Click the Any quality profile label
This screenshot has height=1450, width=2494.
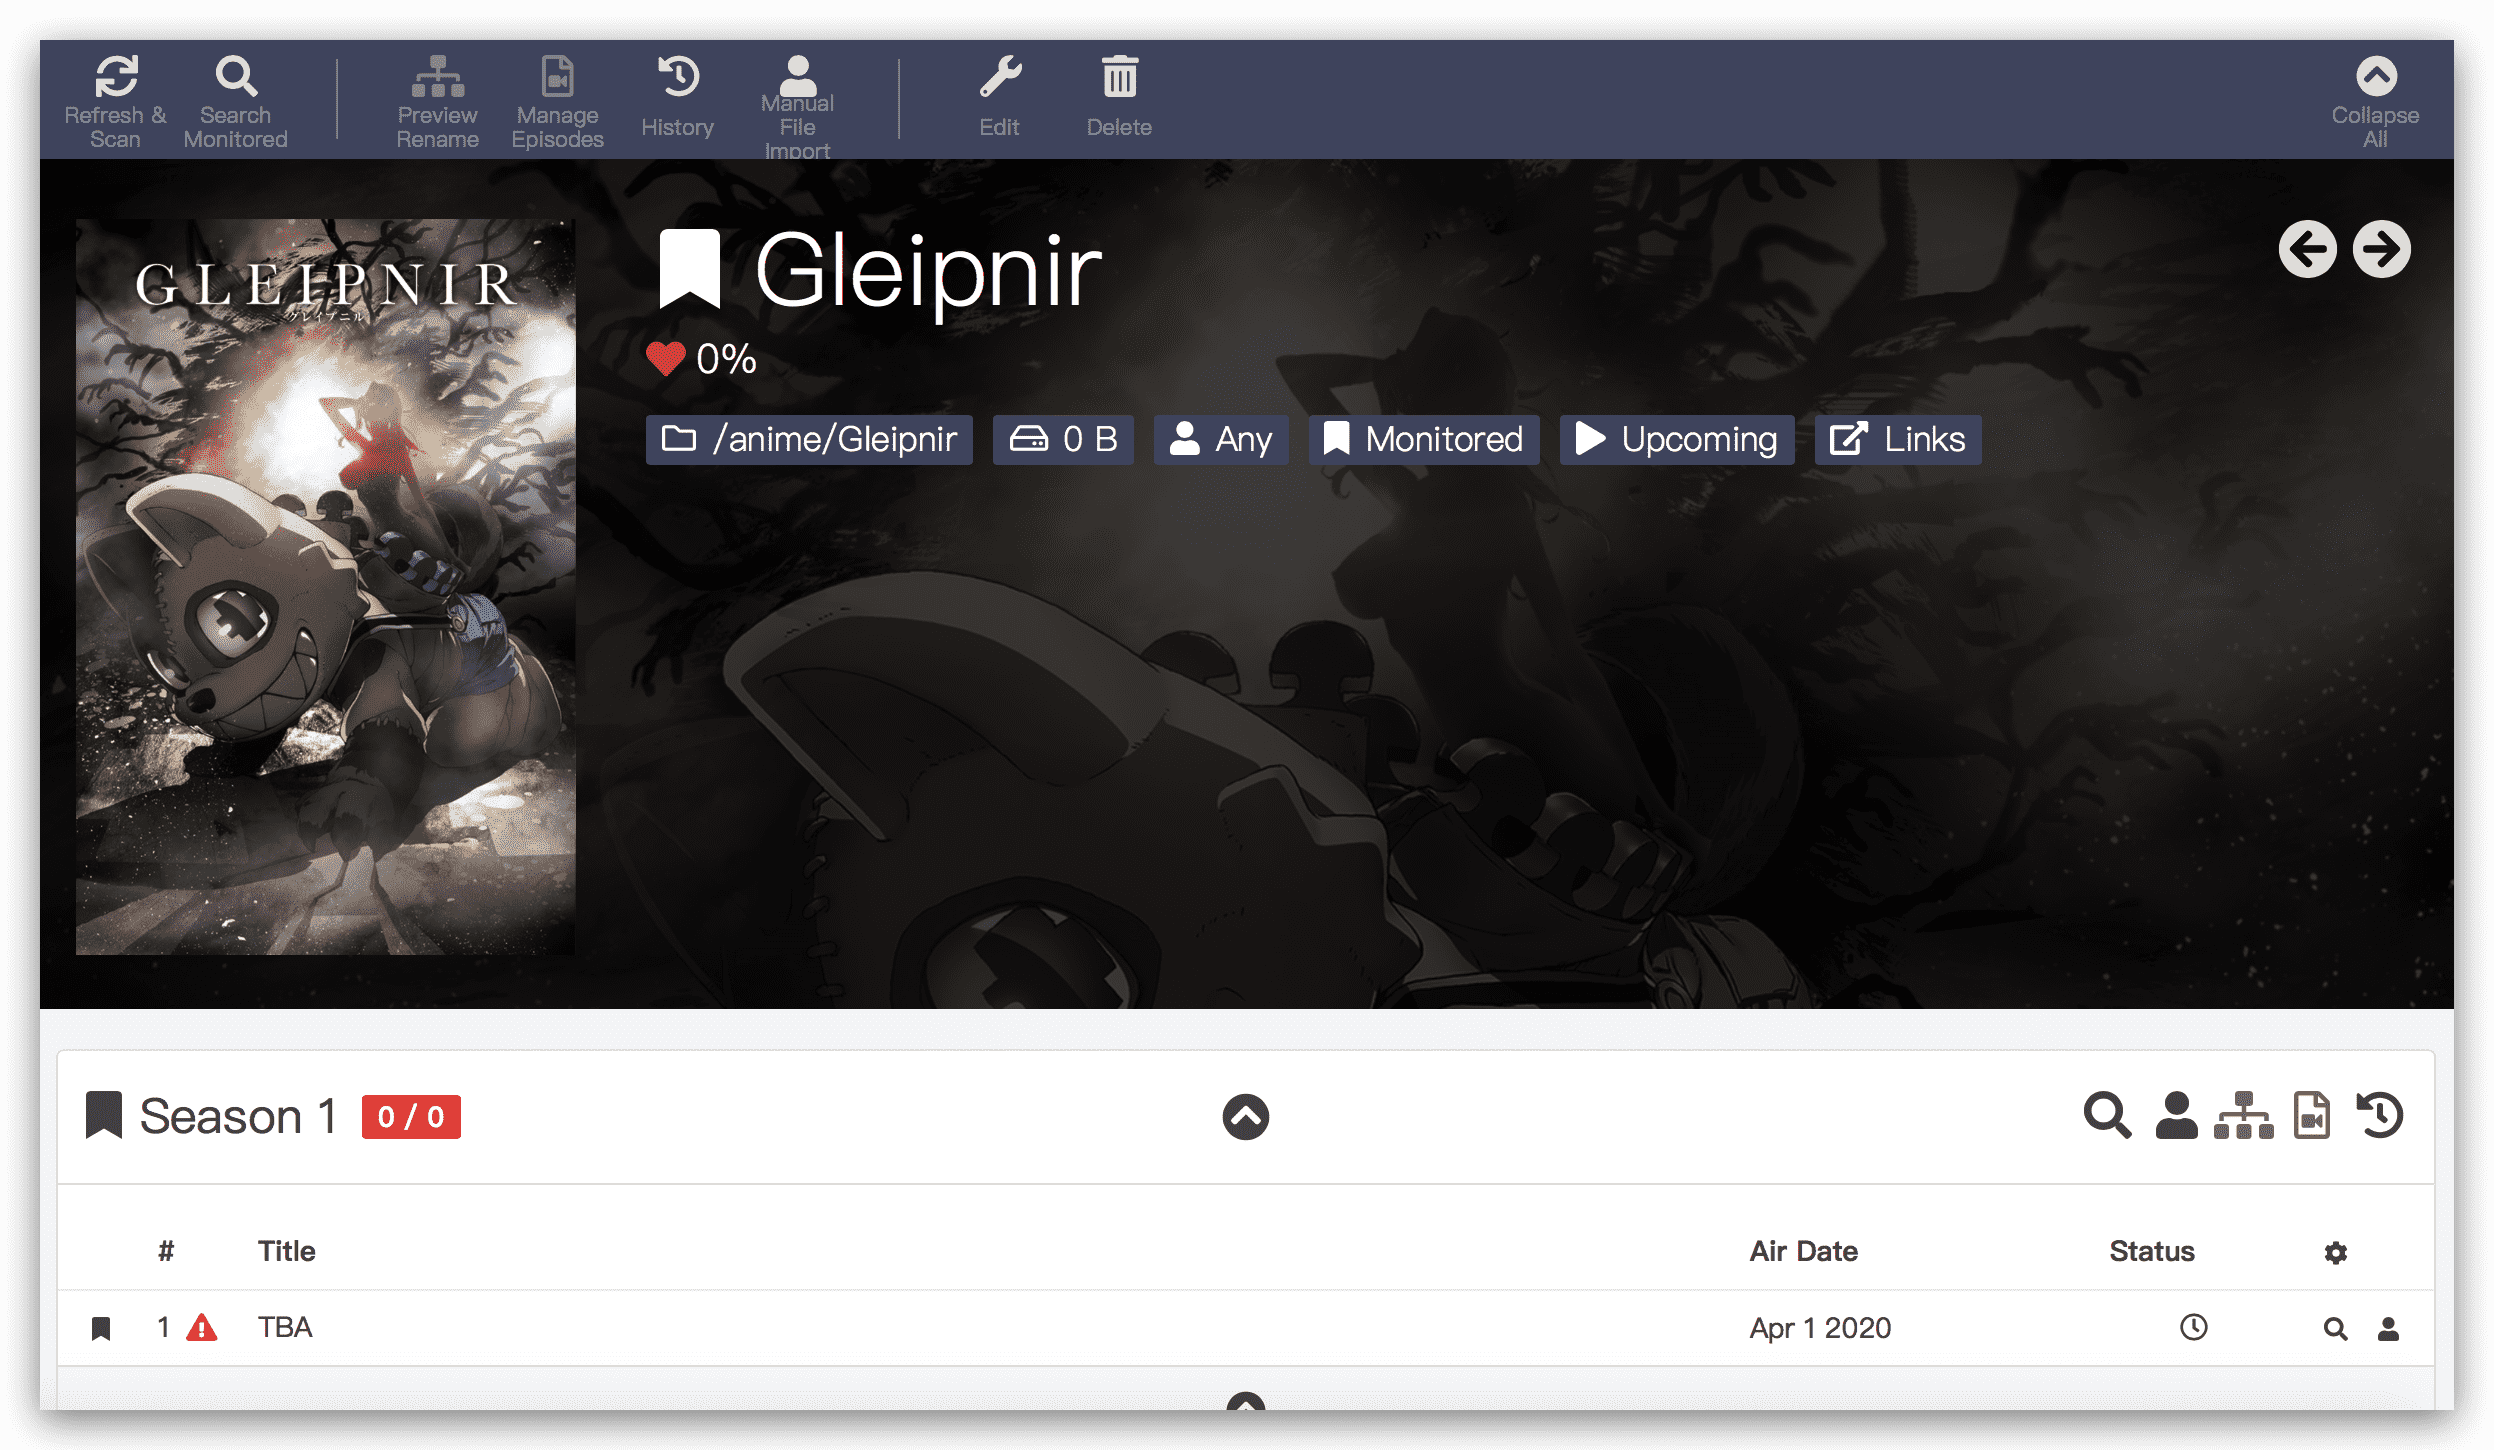click(1221, 439)
